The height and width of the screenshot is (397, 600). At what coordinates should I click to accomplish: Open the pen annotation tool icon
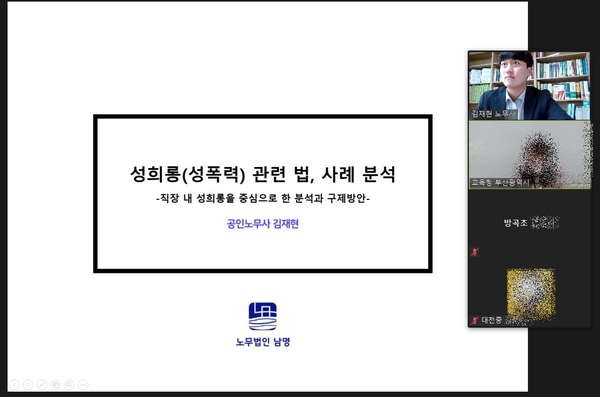point(42,384)
